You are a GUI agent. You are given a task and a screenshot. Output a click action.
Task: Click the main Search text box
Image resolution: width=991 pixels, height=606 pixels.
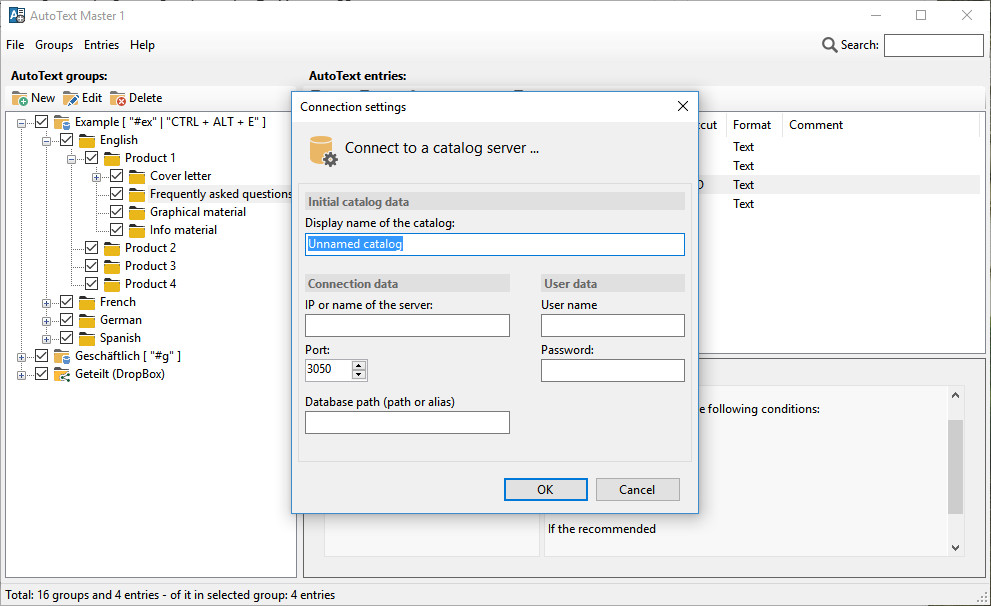(933, 45)
